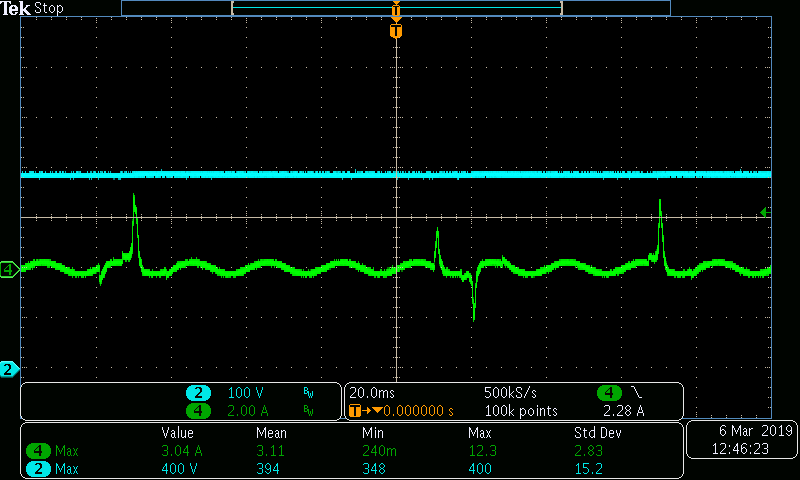Click channel 4 bandwidth limit Bw icon
Viewport: 800px width, 480px height.
308,411
